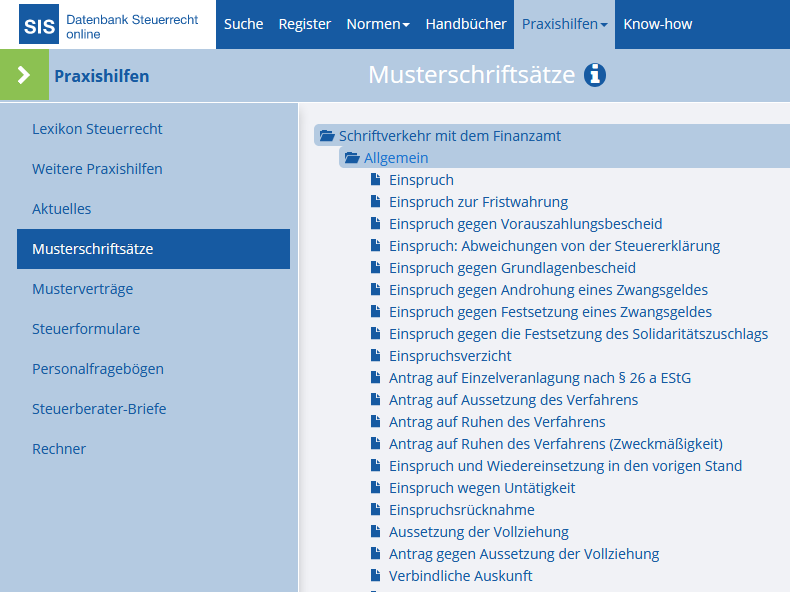
Task: Click the green sidebar collapse arrow
Action: [x=24, y=75]
